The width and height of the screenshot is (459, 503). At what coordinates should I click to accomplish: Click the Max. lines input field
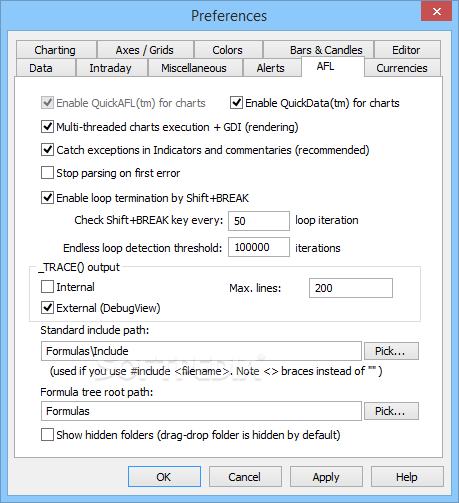pos(351,288)
